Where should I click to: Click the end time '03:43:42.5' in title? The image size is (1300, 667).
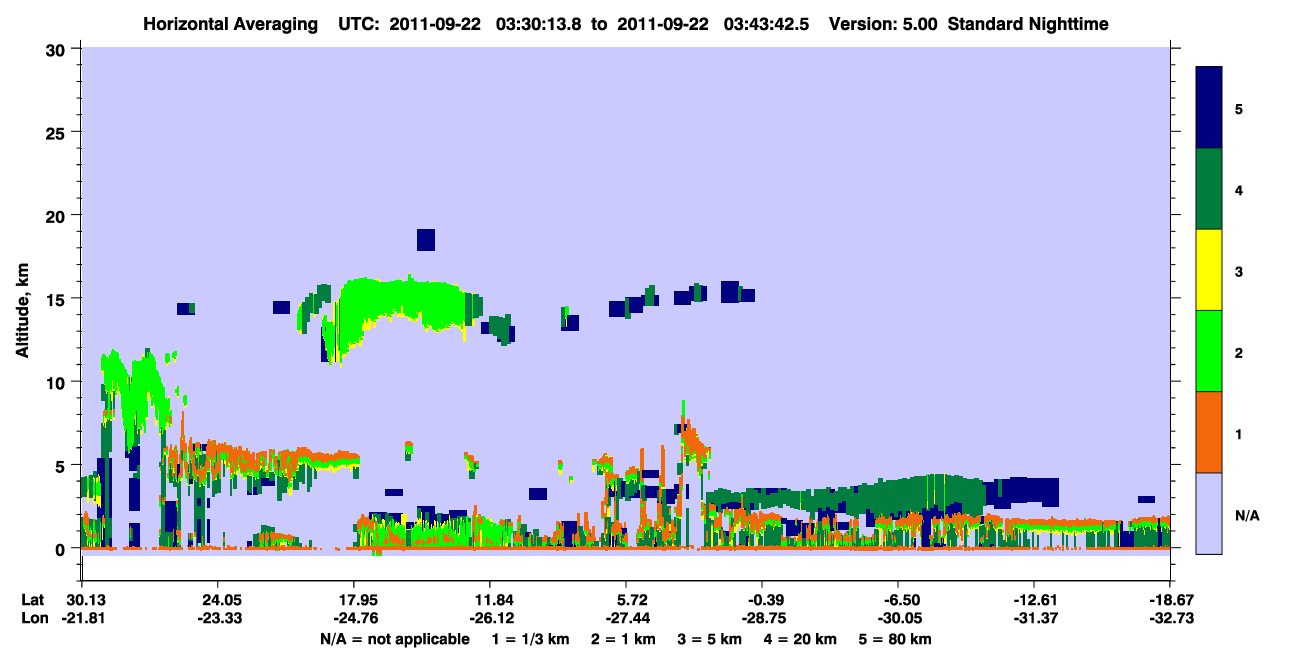point(767,24)
